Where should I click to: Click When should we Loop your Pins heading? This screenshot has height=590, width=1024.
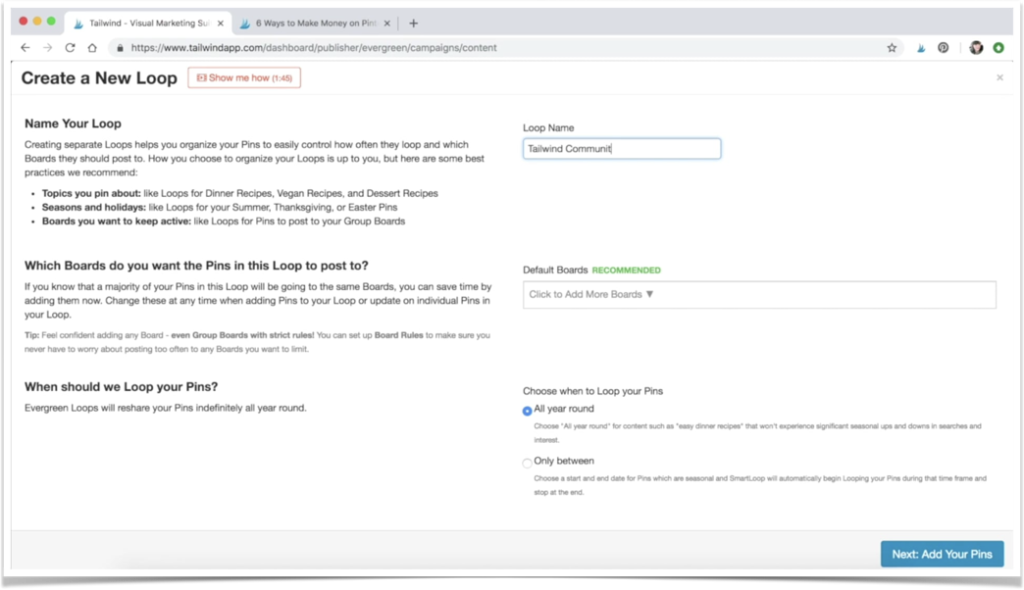[x=121, y=387]
